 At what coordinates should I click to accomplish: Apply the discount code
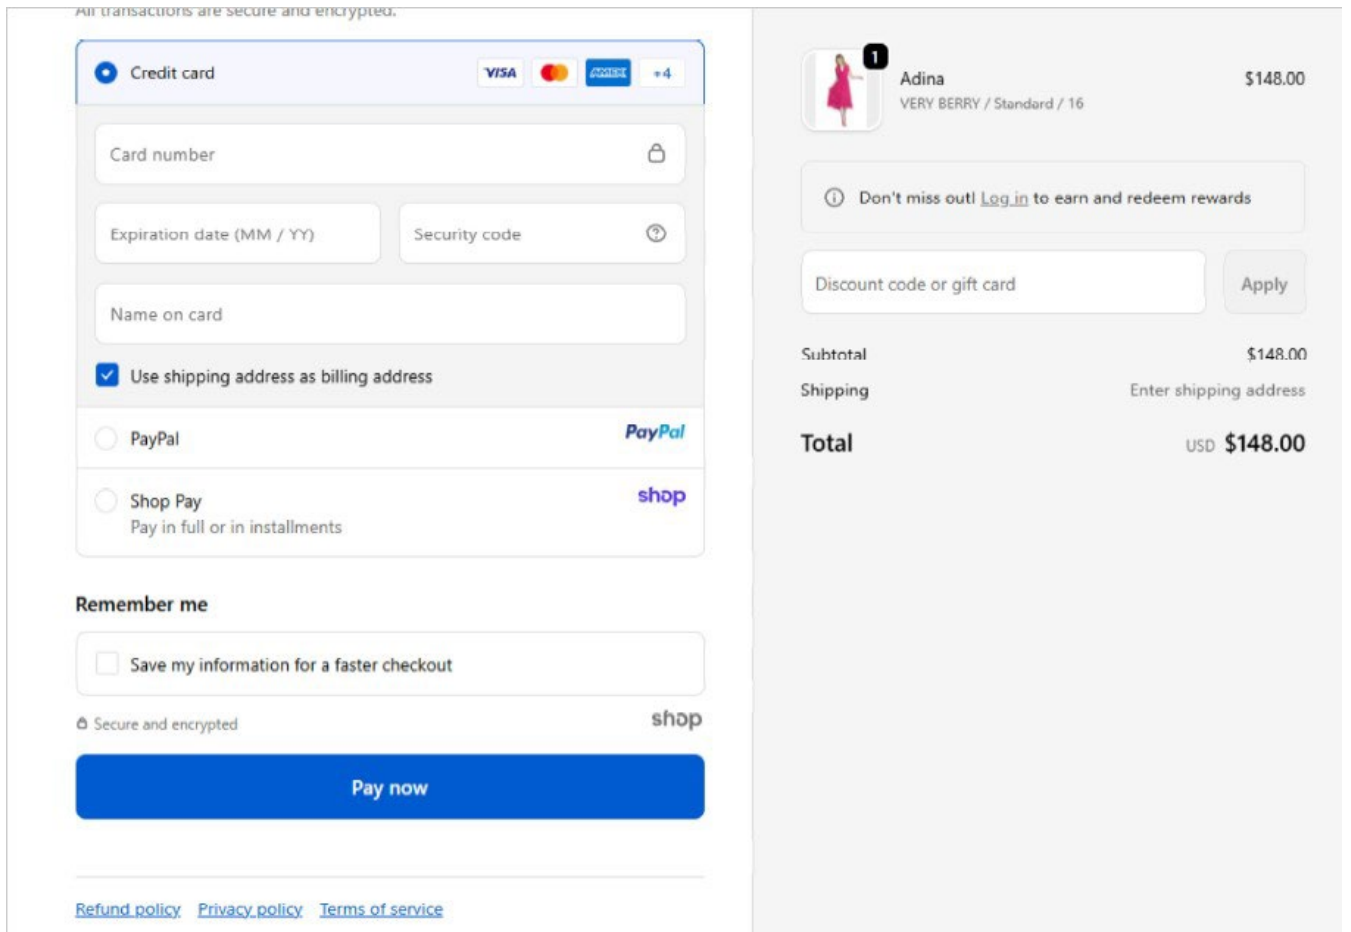coord(1264,283)
